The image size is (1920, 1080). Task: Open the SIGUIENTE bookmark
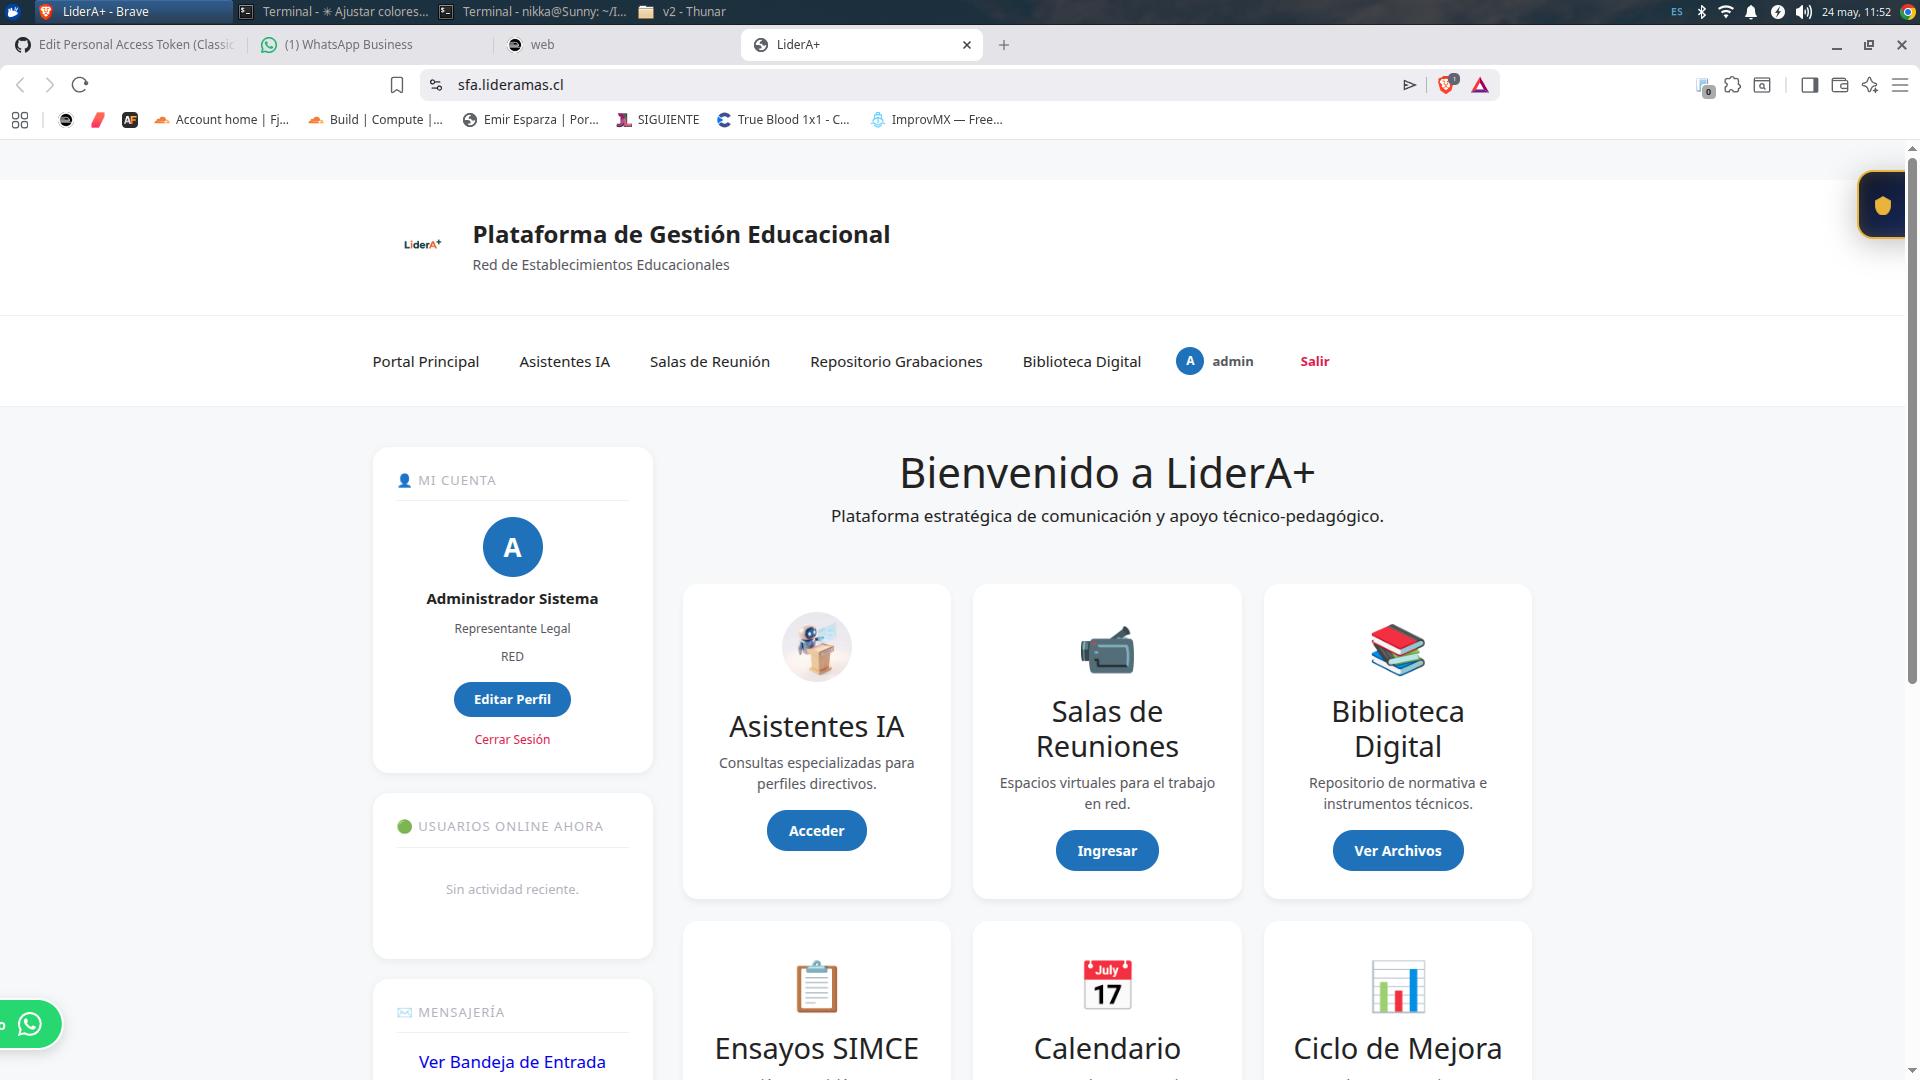click(658, 120)
